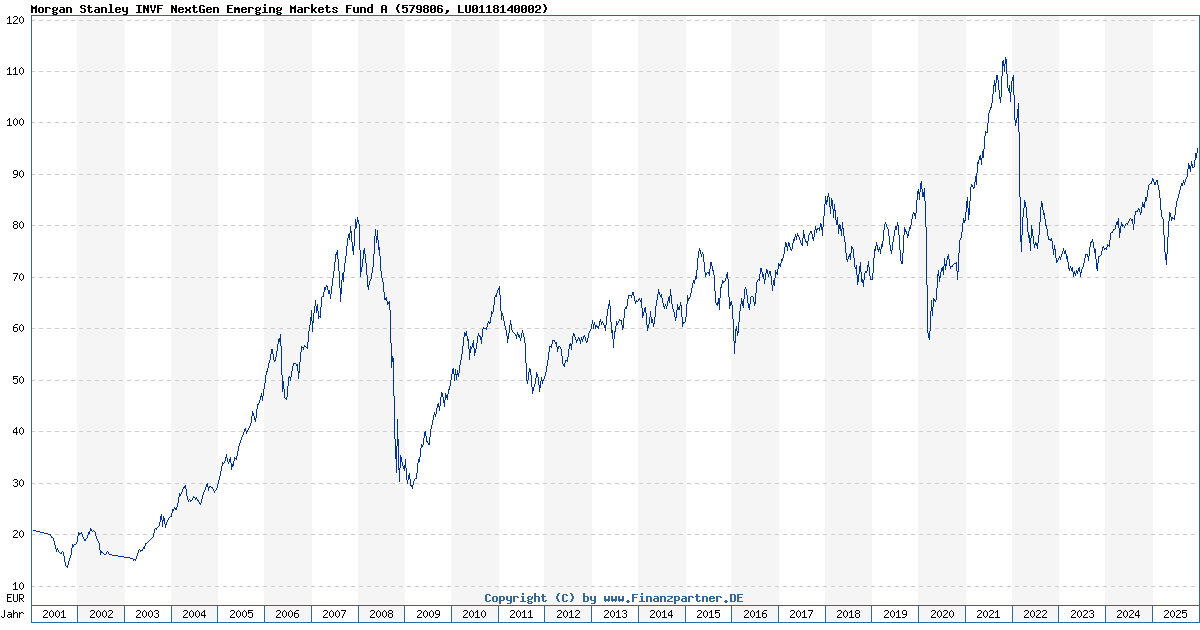The height and width of the screenshot is (630, 1200).
Task: Select the 2020 year label
Action: pos(942,614)
